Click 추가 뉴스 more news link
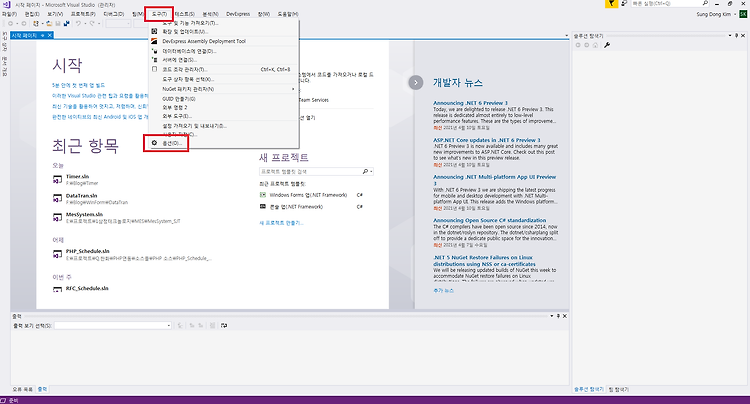 click(443, 291)
